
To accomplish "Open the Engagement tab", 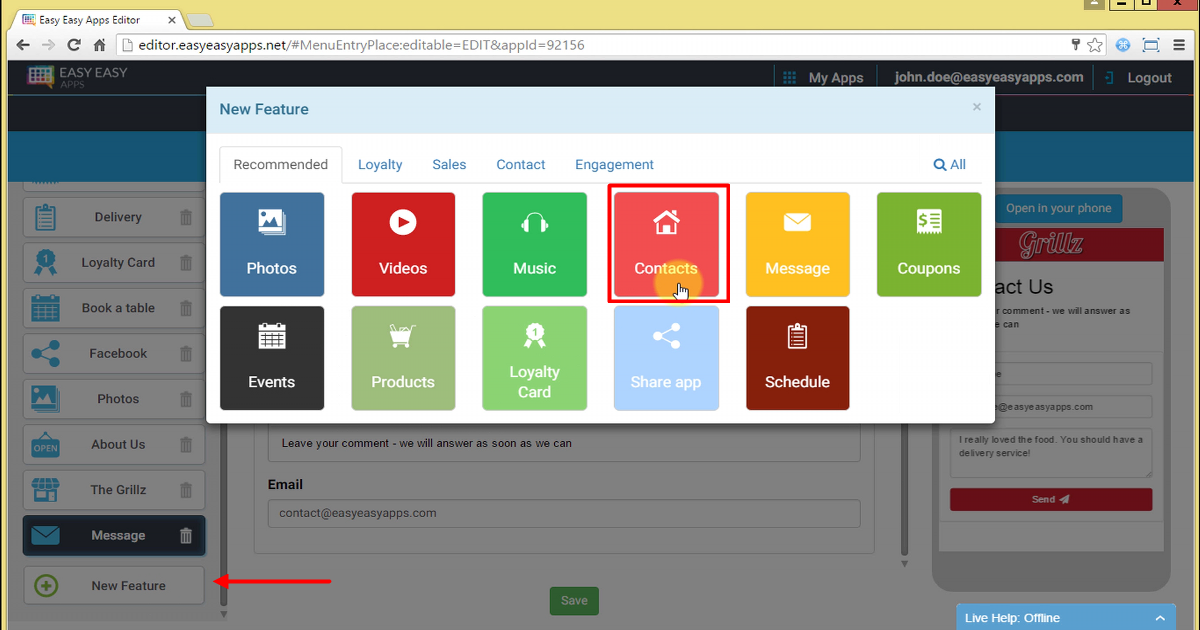I will tap(614, 165).
